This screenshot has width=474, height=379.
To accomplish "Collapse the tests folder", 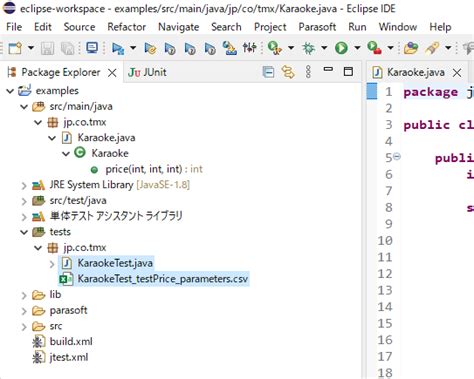I will pyautogui.click(x=24, y=232).
